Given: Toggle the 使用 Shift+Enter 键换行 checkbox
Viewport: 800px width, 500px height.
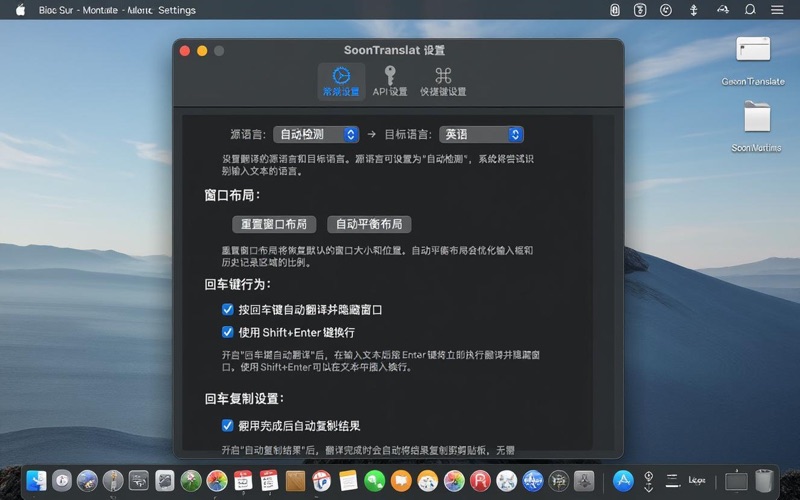Looking at the screenshot, I should pos(228,332).
